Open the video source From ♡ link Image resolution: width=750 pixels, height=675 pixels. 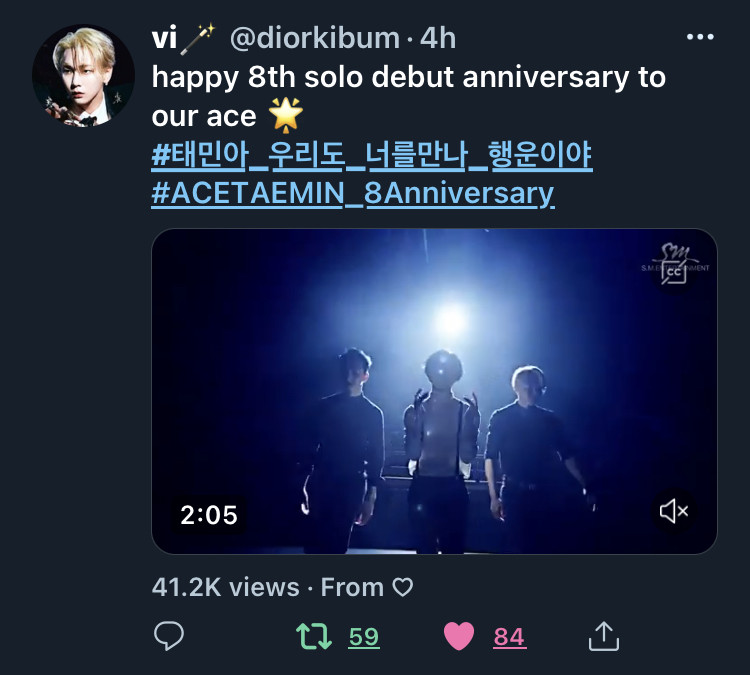[x=366, y=587]
